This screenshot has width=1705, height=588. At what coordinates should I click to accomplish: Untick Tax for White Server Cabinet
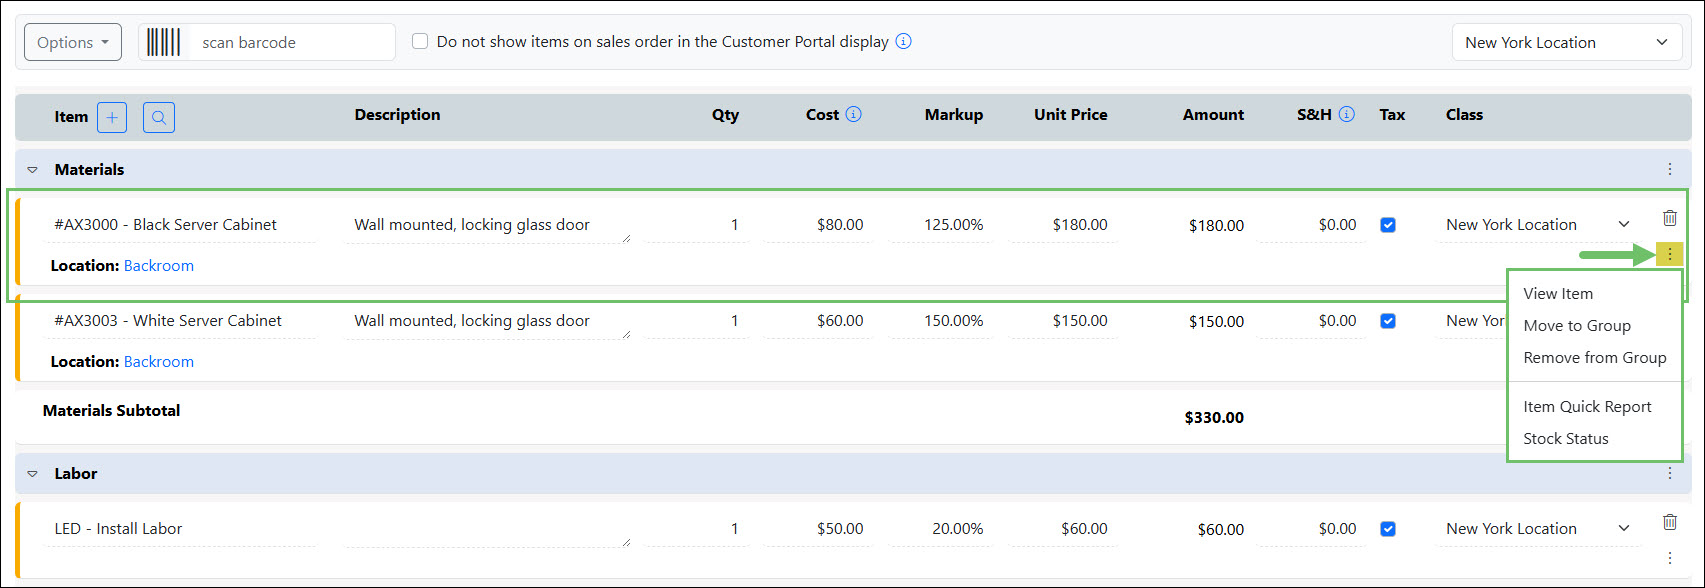[1388, 321]
